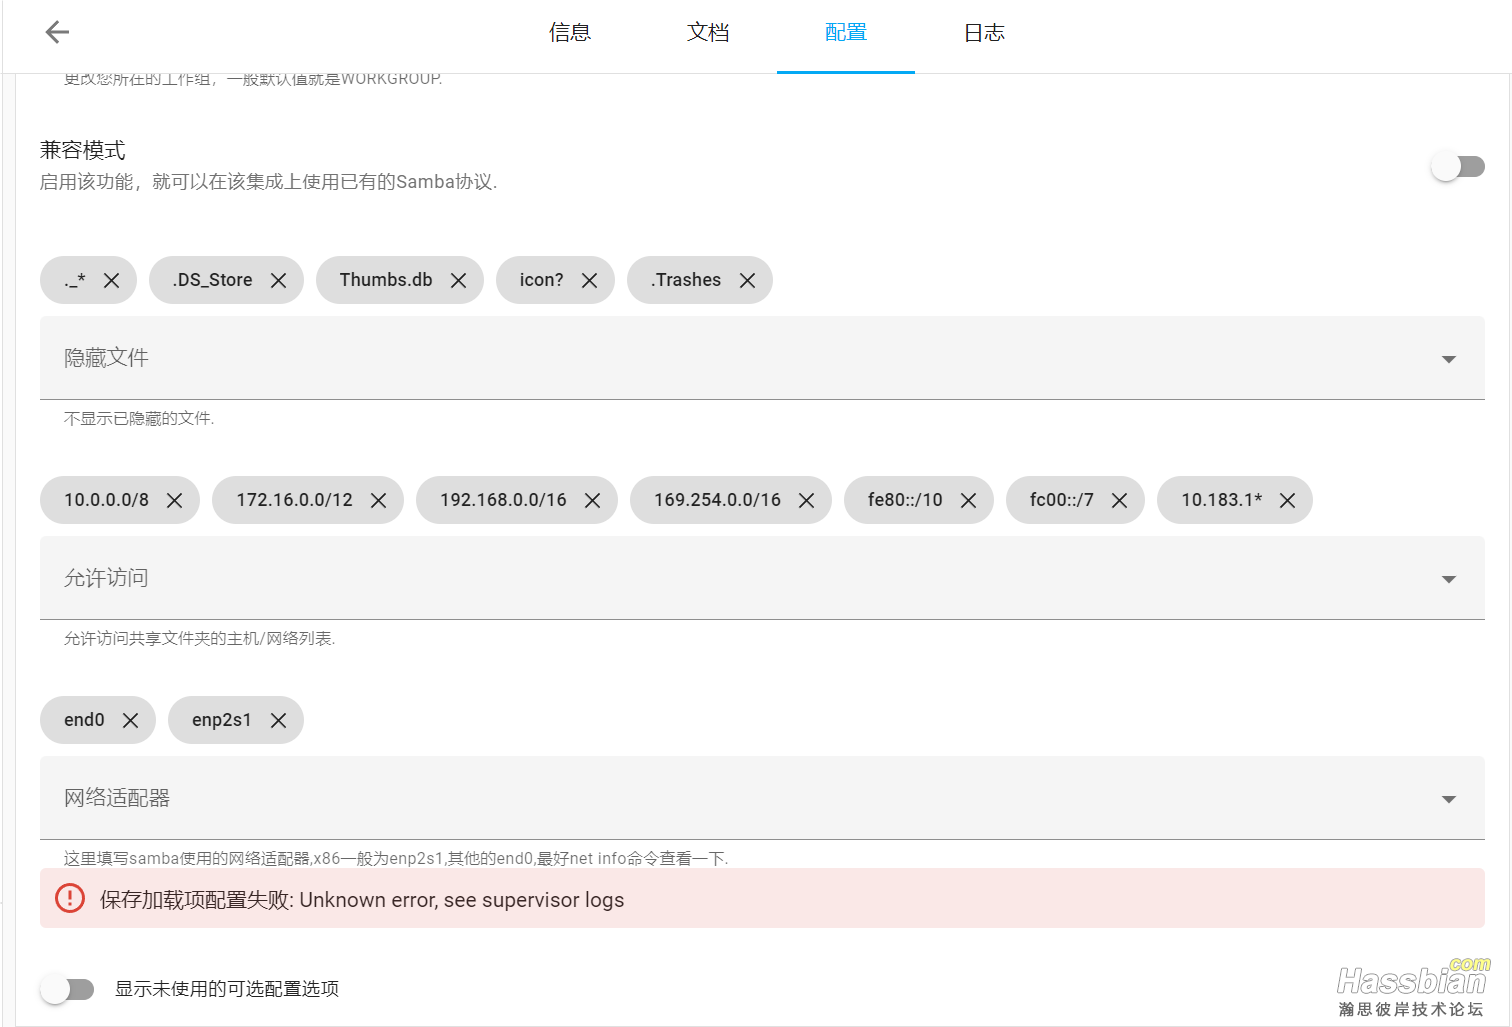Viewport: 1512px width, 1027px height.
Task: Remove the icon? chip
Action: click(590, 281)
